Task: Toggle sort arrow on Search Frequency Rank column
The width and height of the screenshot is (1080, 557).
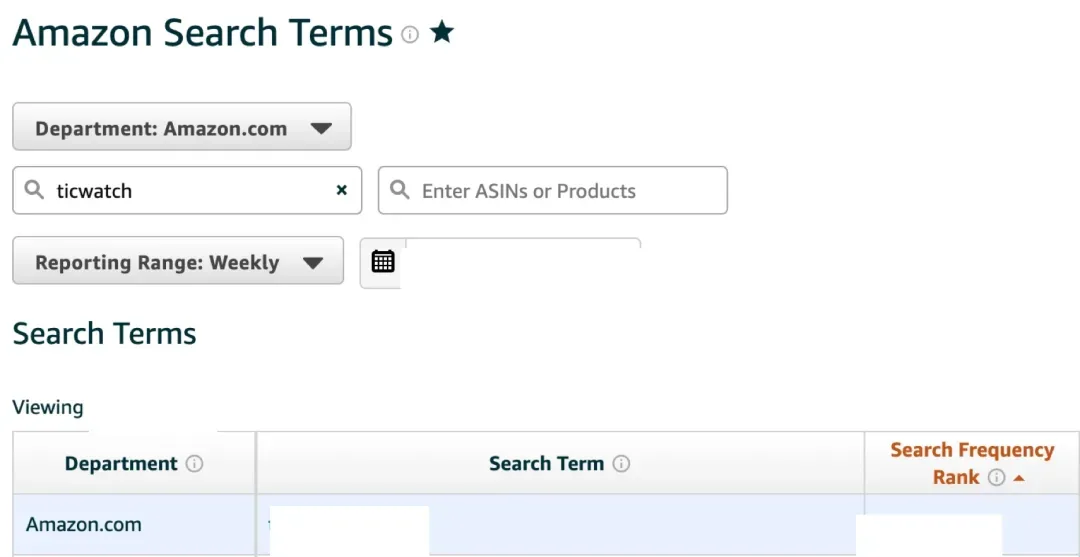Action: coord(1019,478)
